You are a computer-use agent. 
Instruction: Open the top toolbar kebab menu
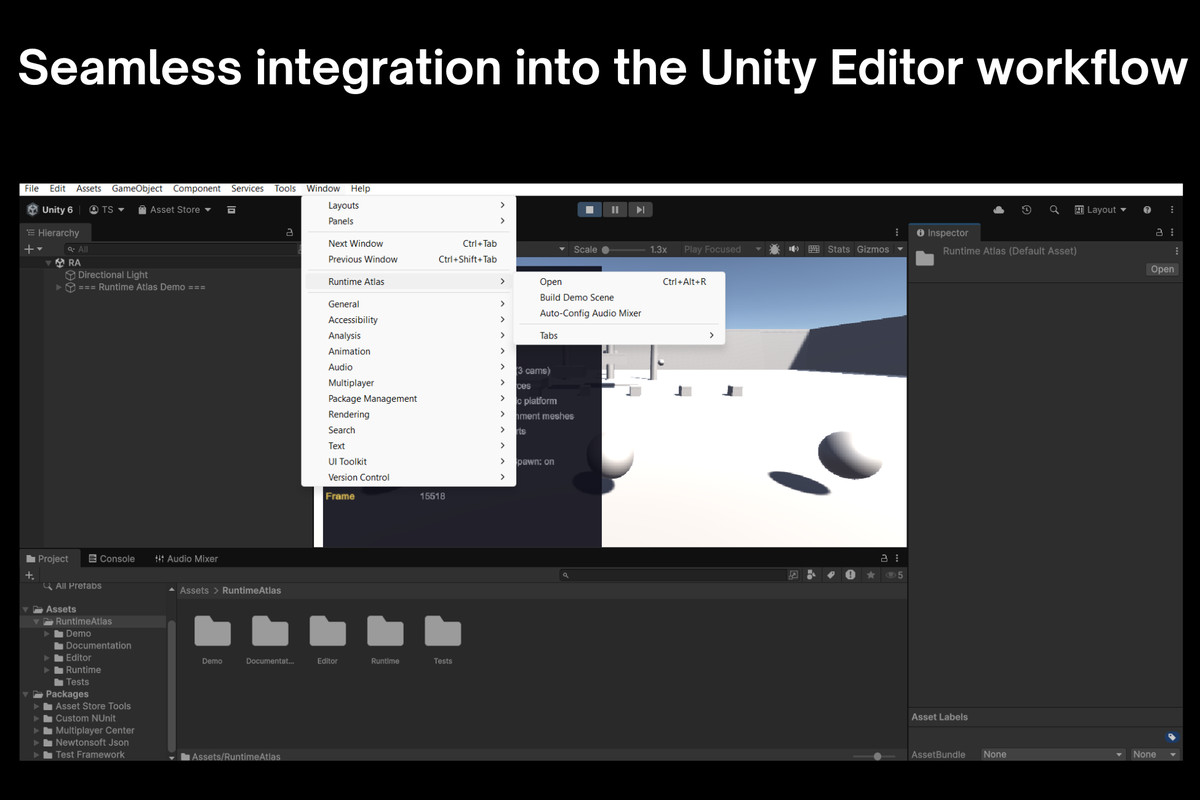click(x=1170, y=210)
